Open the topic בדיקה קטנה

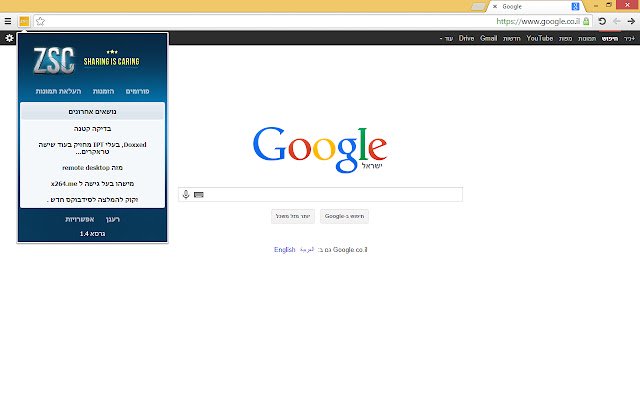pyautogui.click(x=93, y=129)
